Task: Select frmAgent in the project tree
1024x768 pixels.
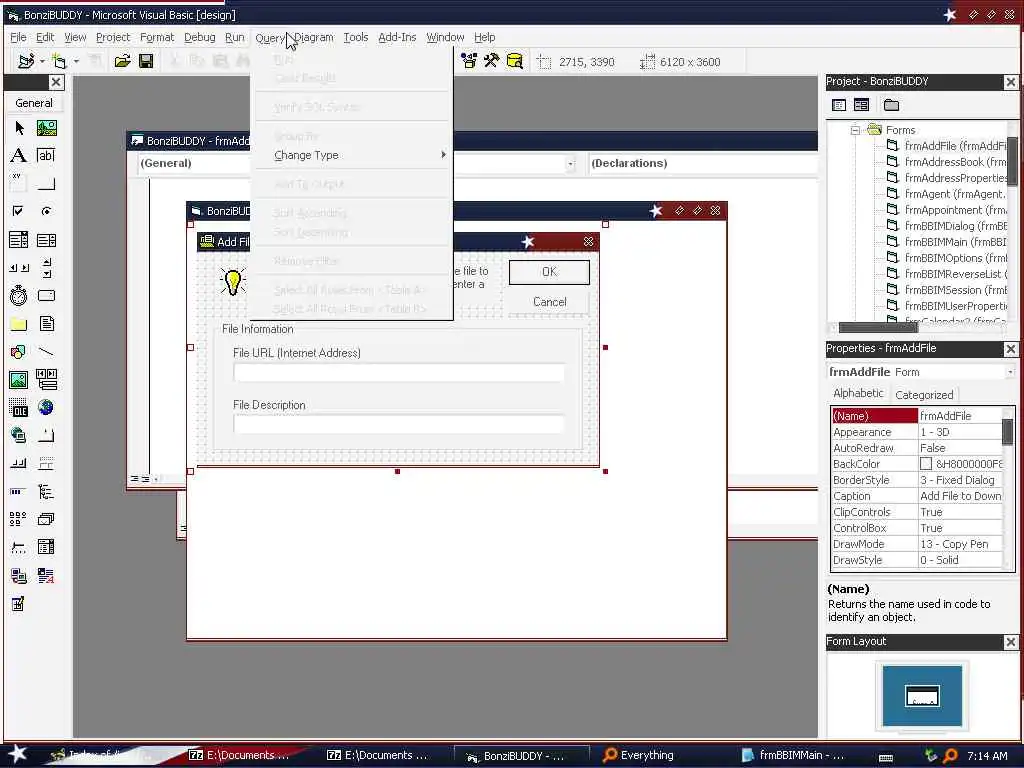Action: click(946, 194)
